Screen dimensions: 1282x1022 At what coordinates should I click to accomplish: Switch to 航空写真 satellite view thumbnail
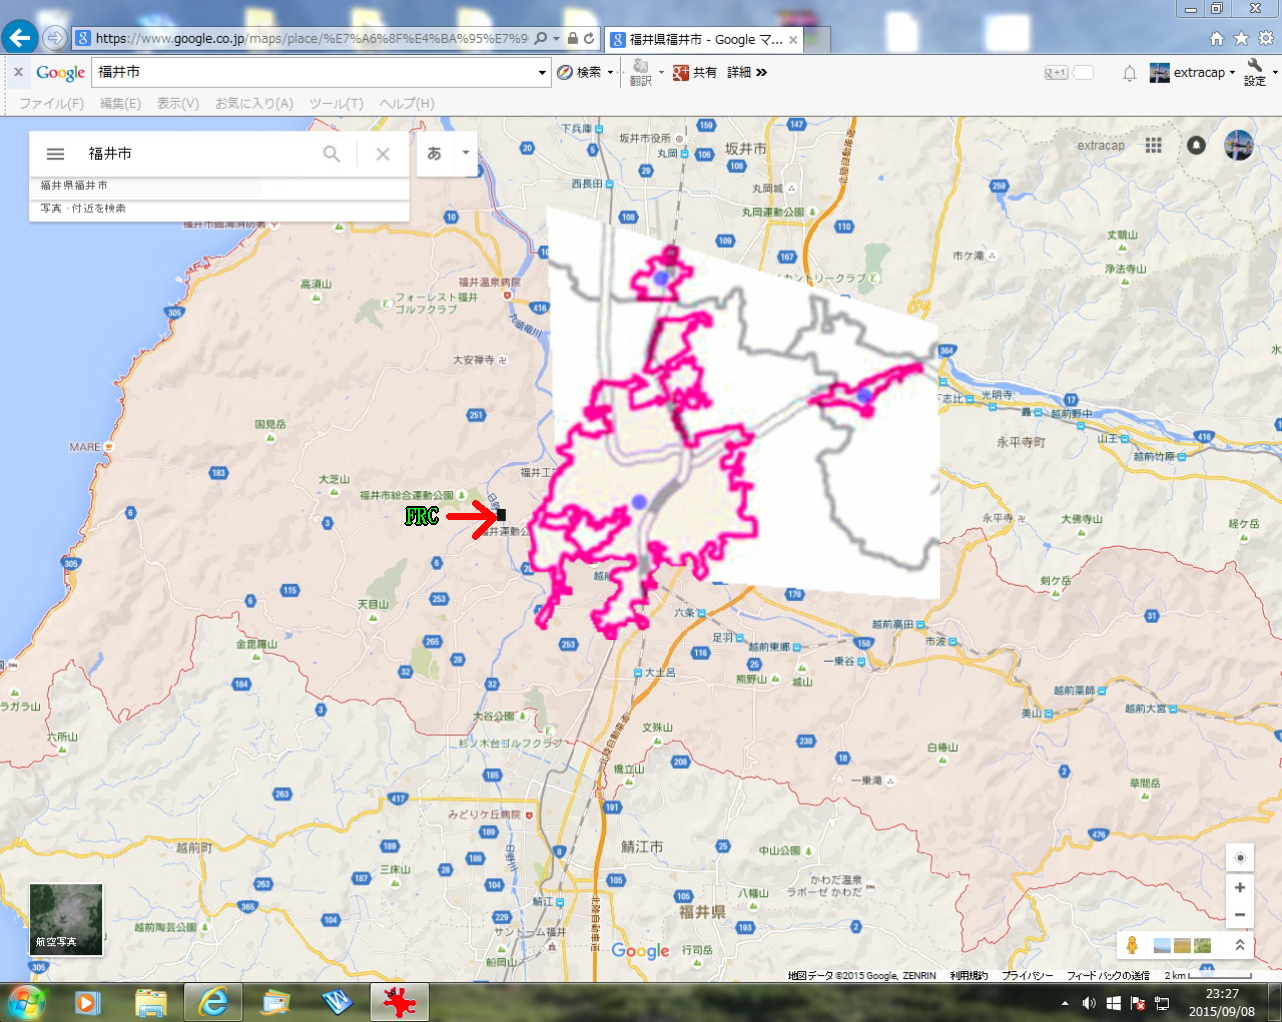(x=66, y=919)
